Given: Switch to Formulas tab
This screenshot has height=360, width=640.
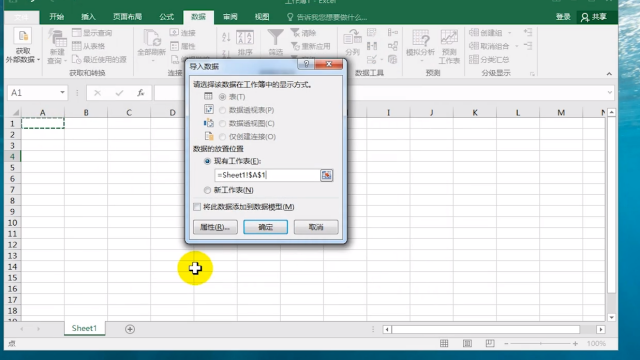Looking at the screenshot, I should [167, 17].
